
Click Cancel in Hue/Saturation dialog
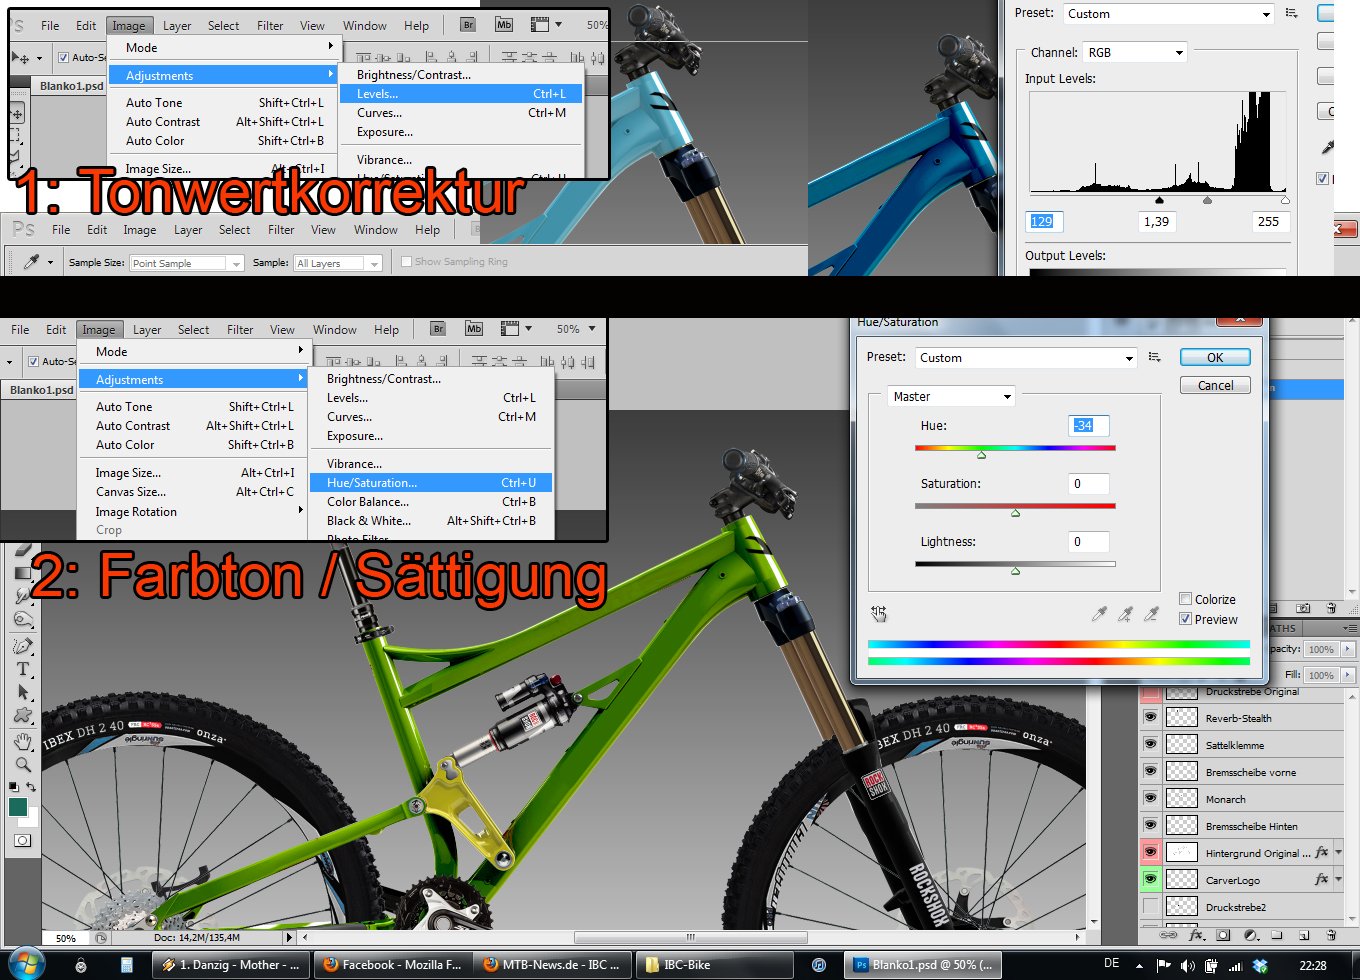[x=1215, y=385]
